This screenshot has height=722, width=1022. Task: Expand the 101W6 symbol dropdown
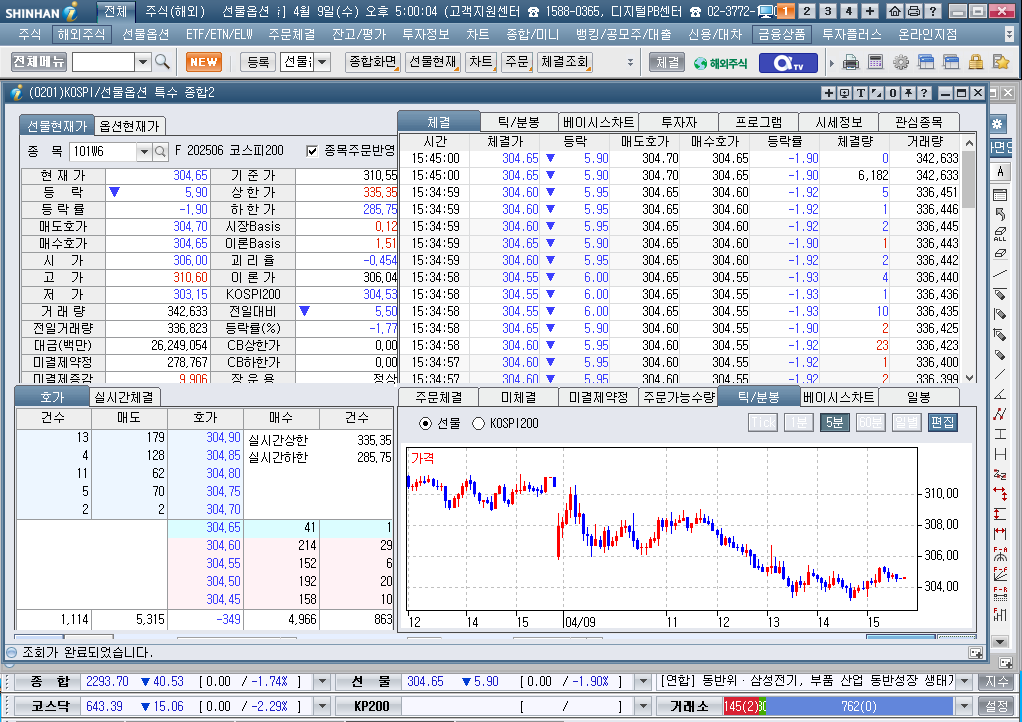pyautogui.click(x=144, y=152)
